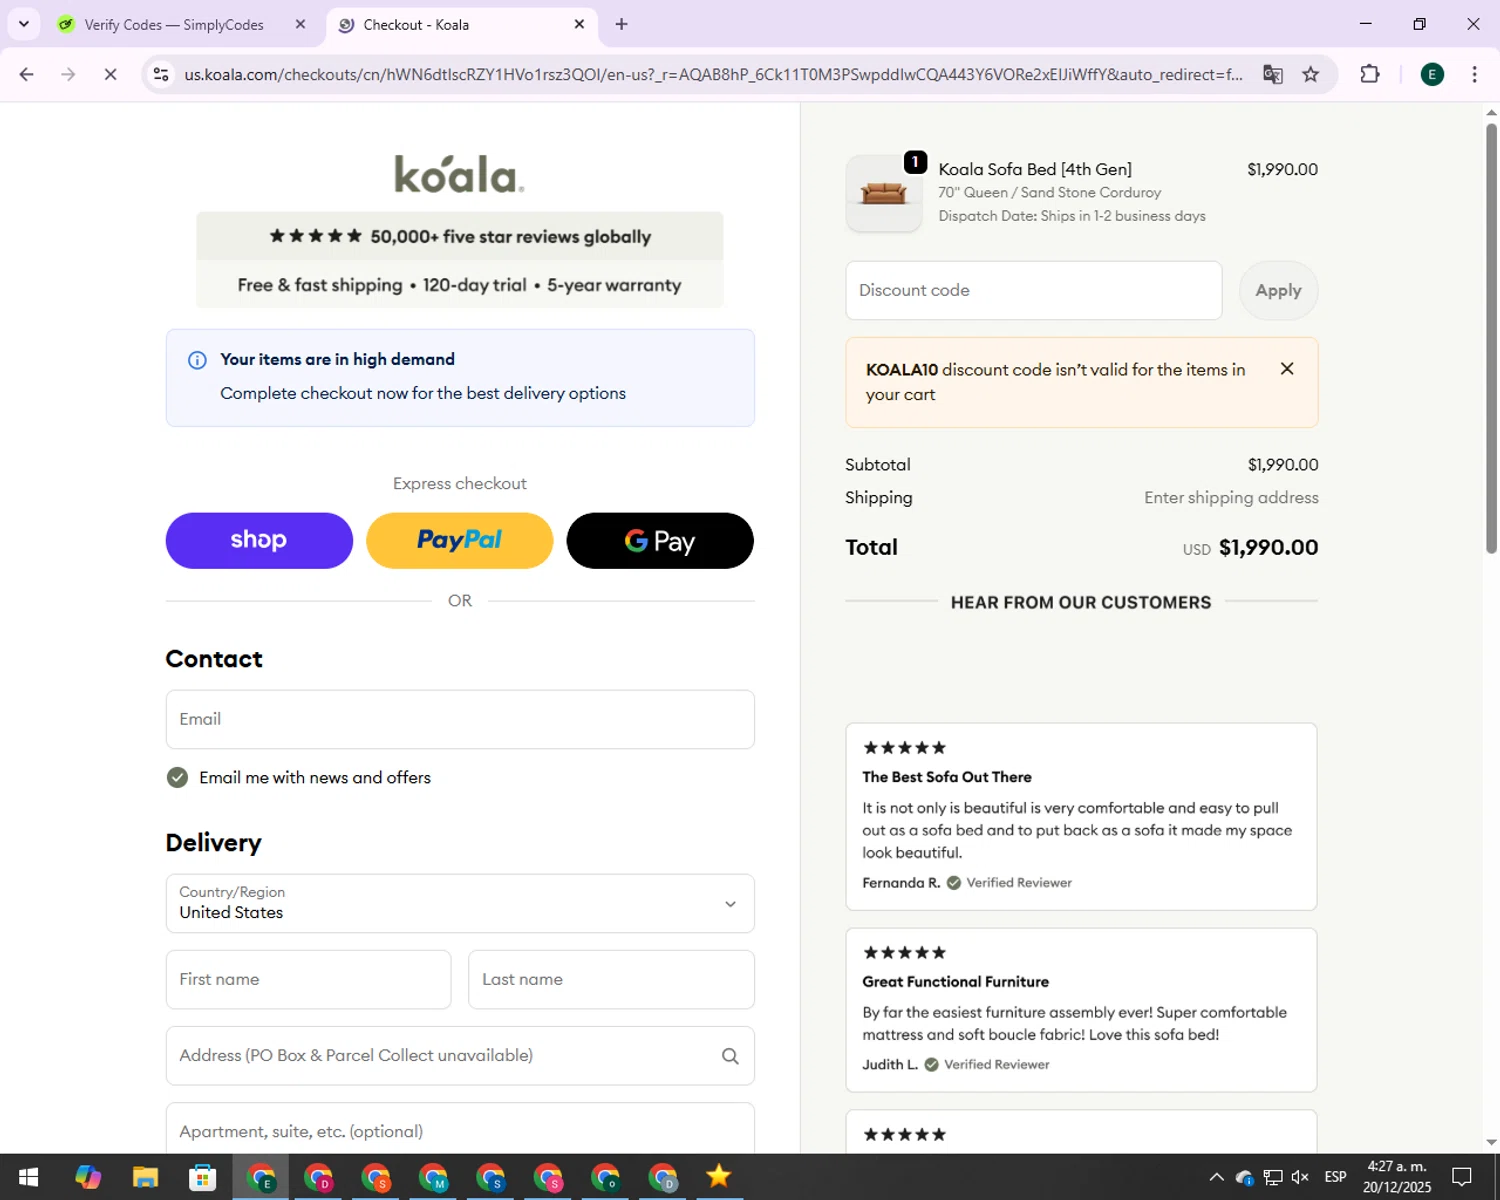Click the info icon in high demand notice

tap(197, 360)
